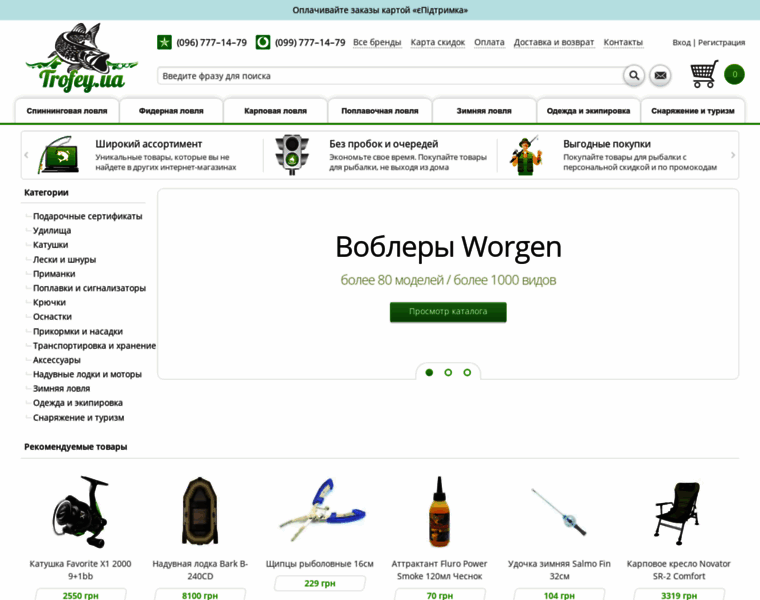
Task: Click the Вход login link
Action: [x=681, y=43]
